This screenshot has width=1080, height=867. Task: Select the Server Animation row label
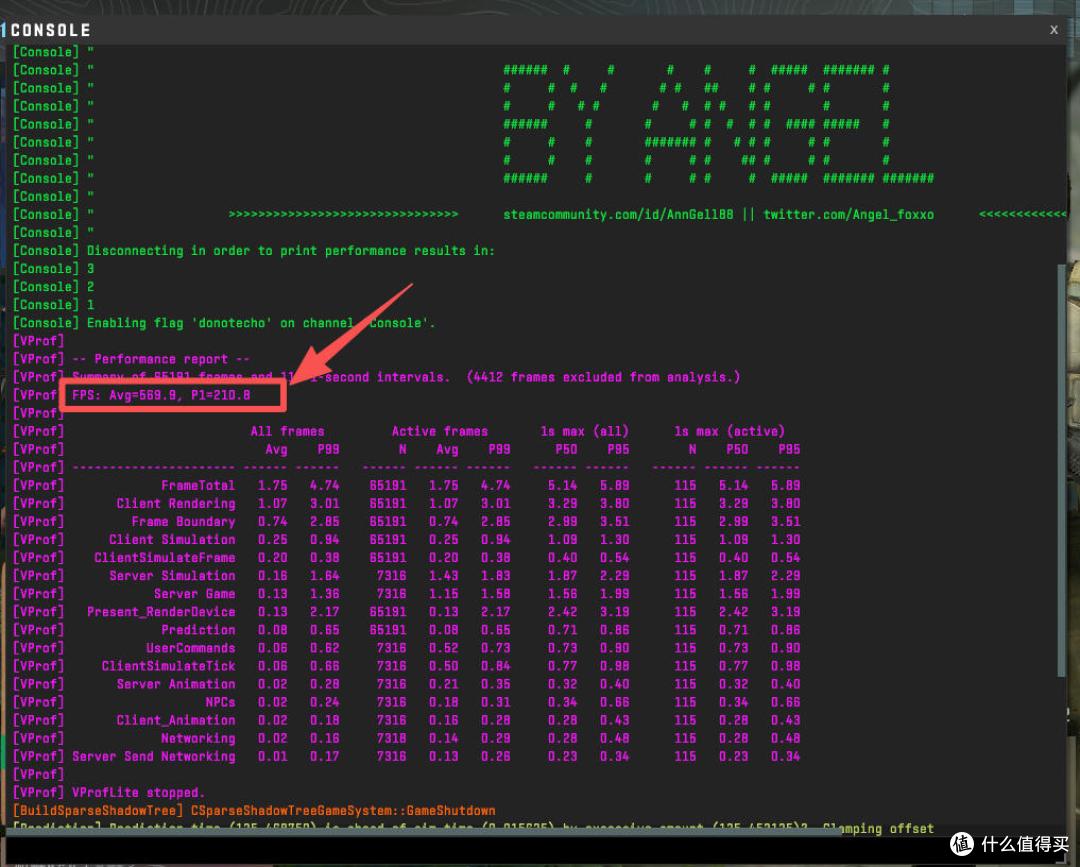tap(176, 684)
